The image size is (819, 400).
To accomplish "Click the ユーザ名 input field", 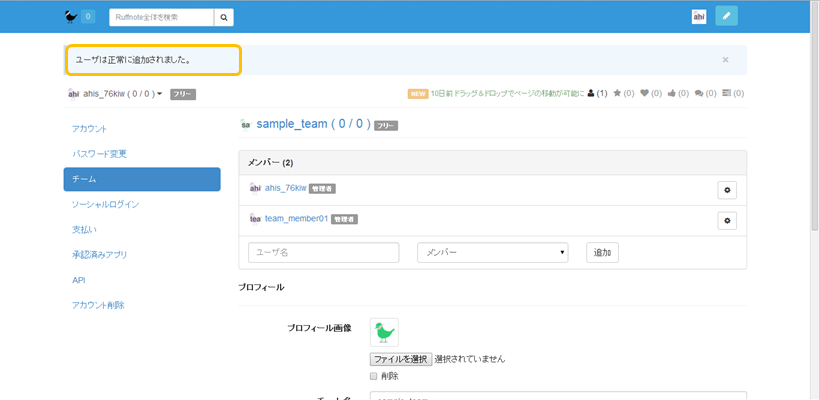I will pyautogui.click(x=323, y=253).
